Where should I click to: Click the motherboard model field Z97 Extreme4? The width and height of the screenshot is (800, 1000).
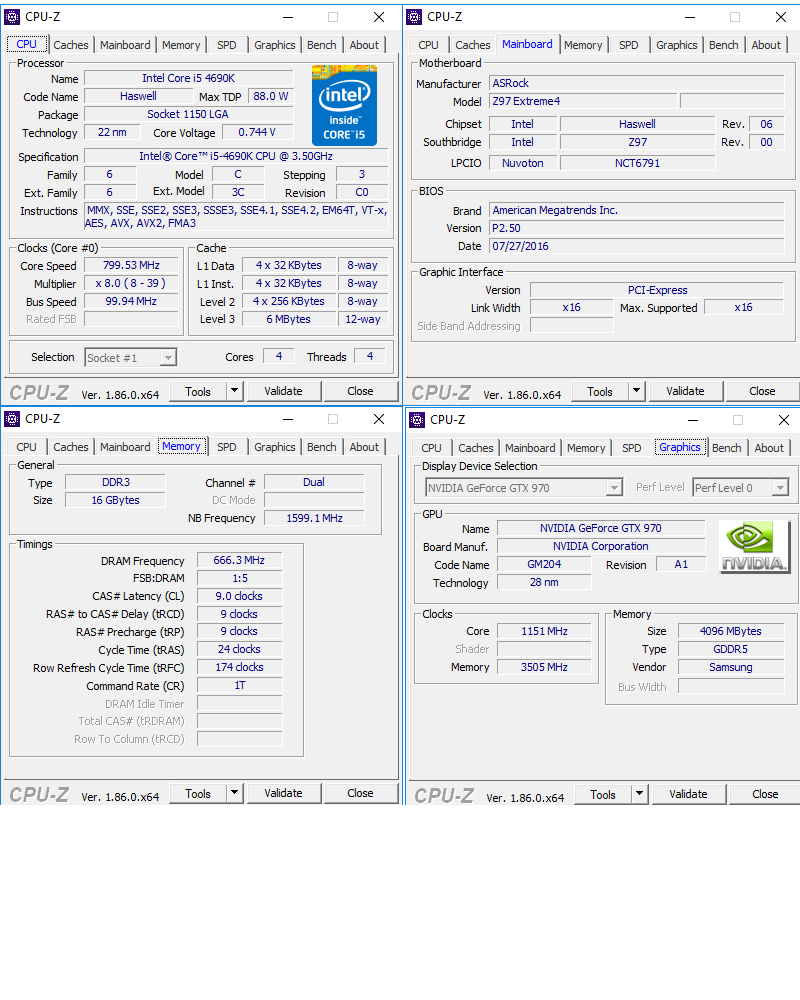pyautogui.click(x=583, y=101)
